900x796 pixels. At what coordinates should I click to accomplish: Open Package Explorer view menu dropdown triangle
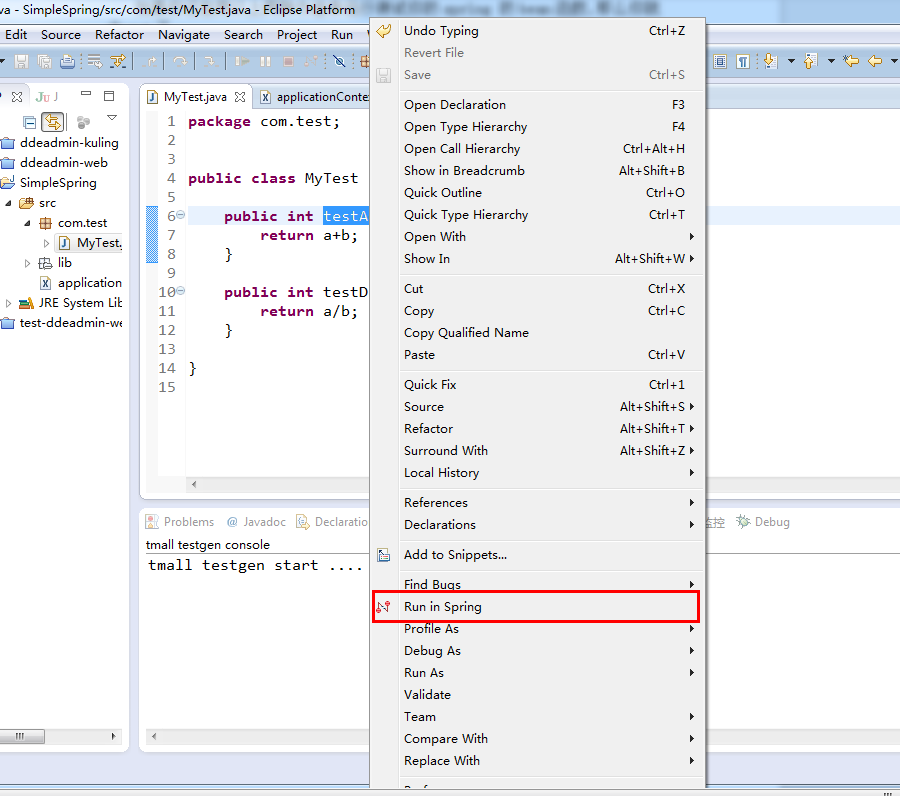point(112,119)
